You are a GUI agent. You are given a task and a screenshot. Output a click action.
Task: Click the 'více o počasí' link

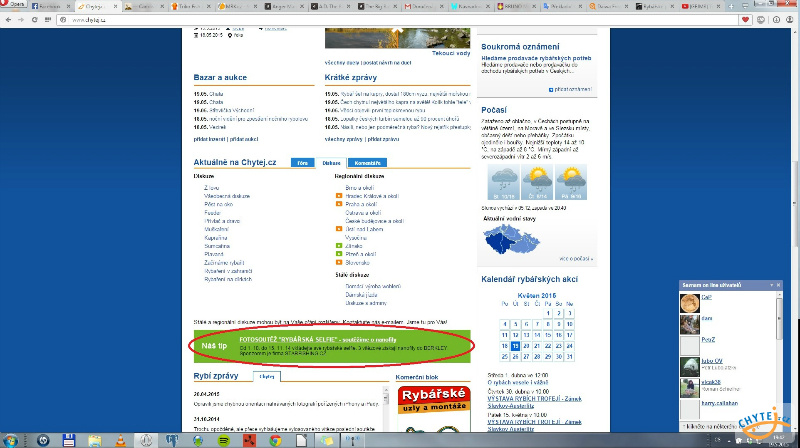coord(576,257)
